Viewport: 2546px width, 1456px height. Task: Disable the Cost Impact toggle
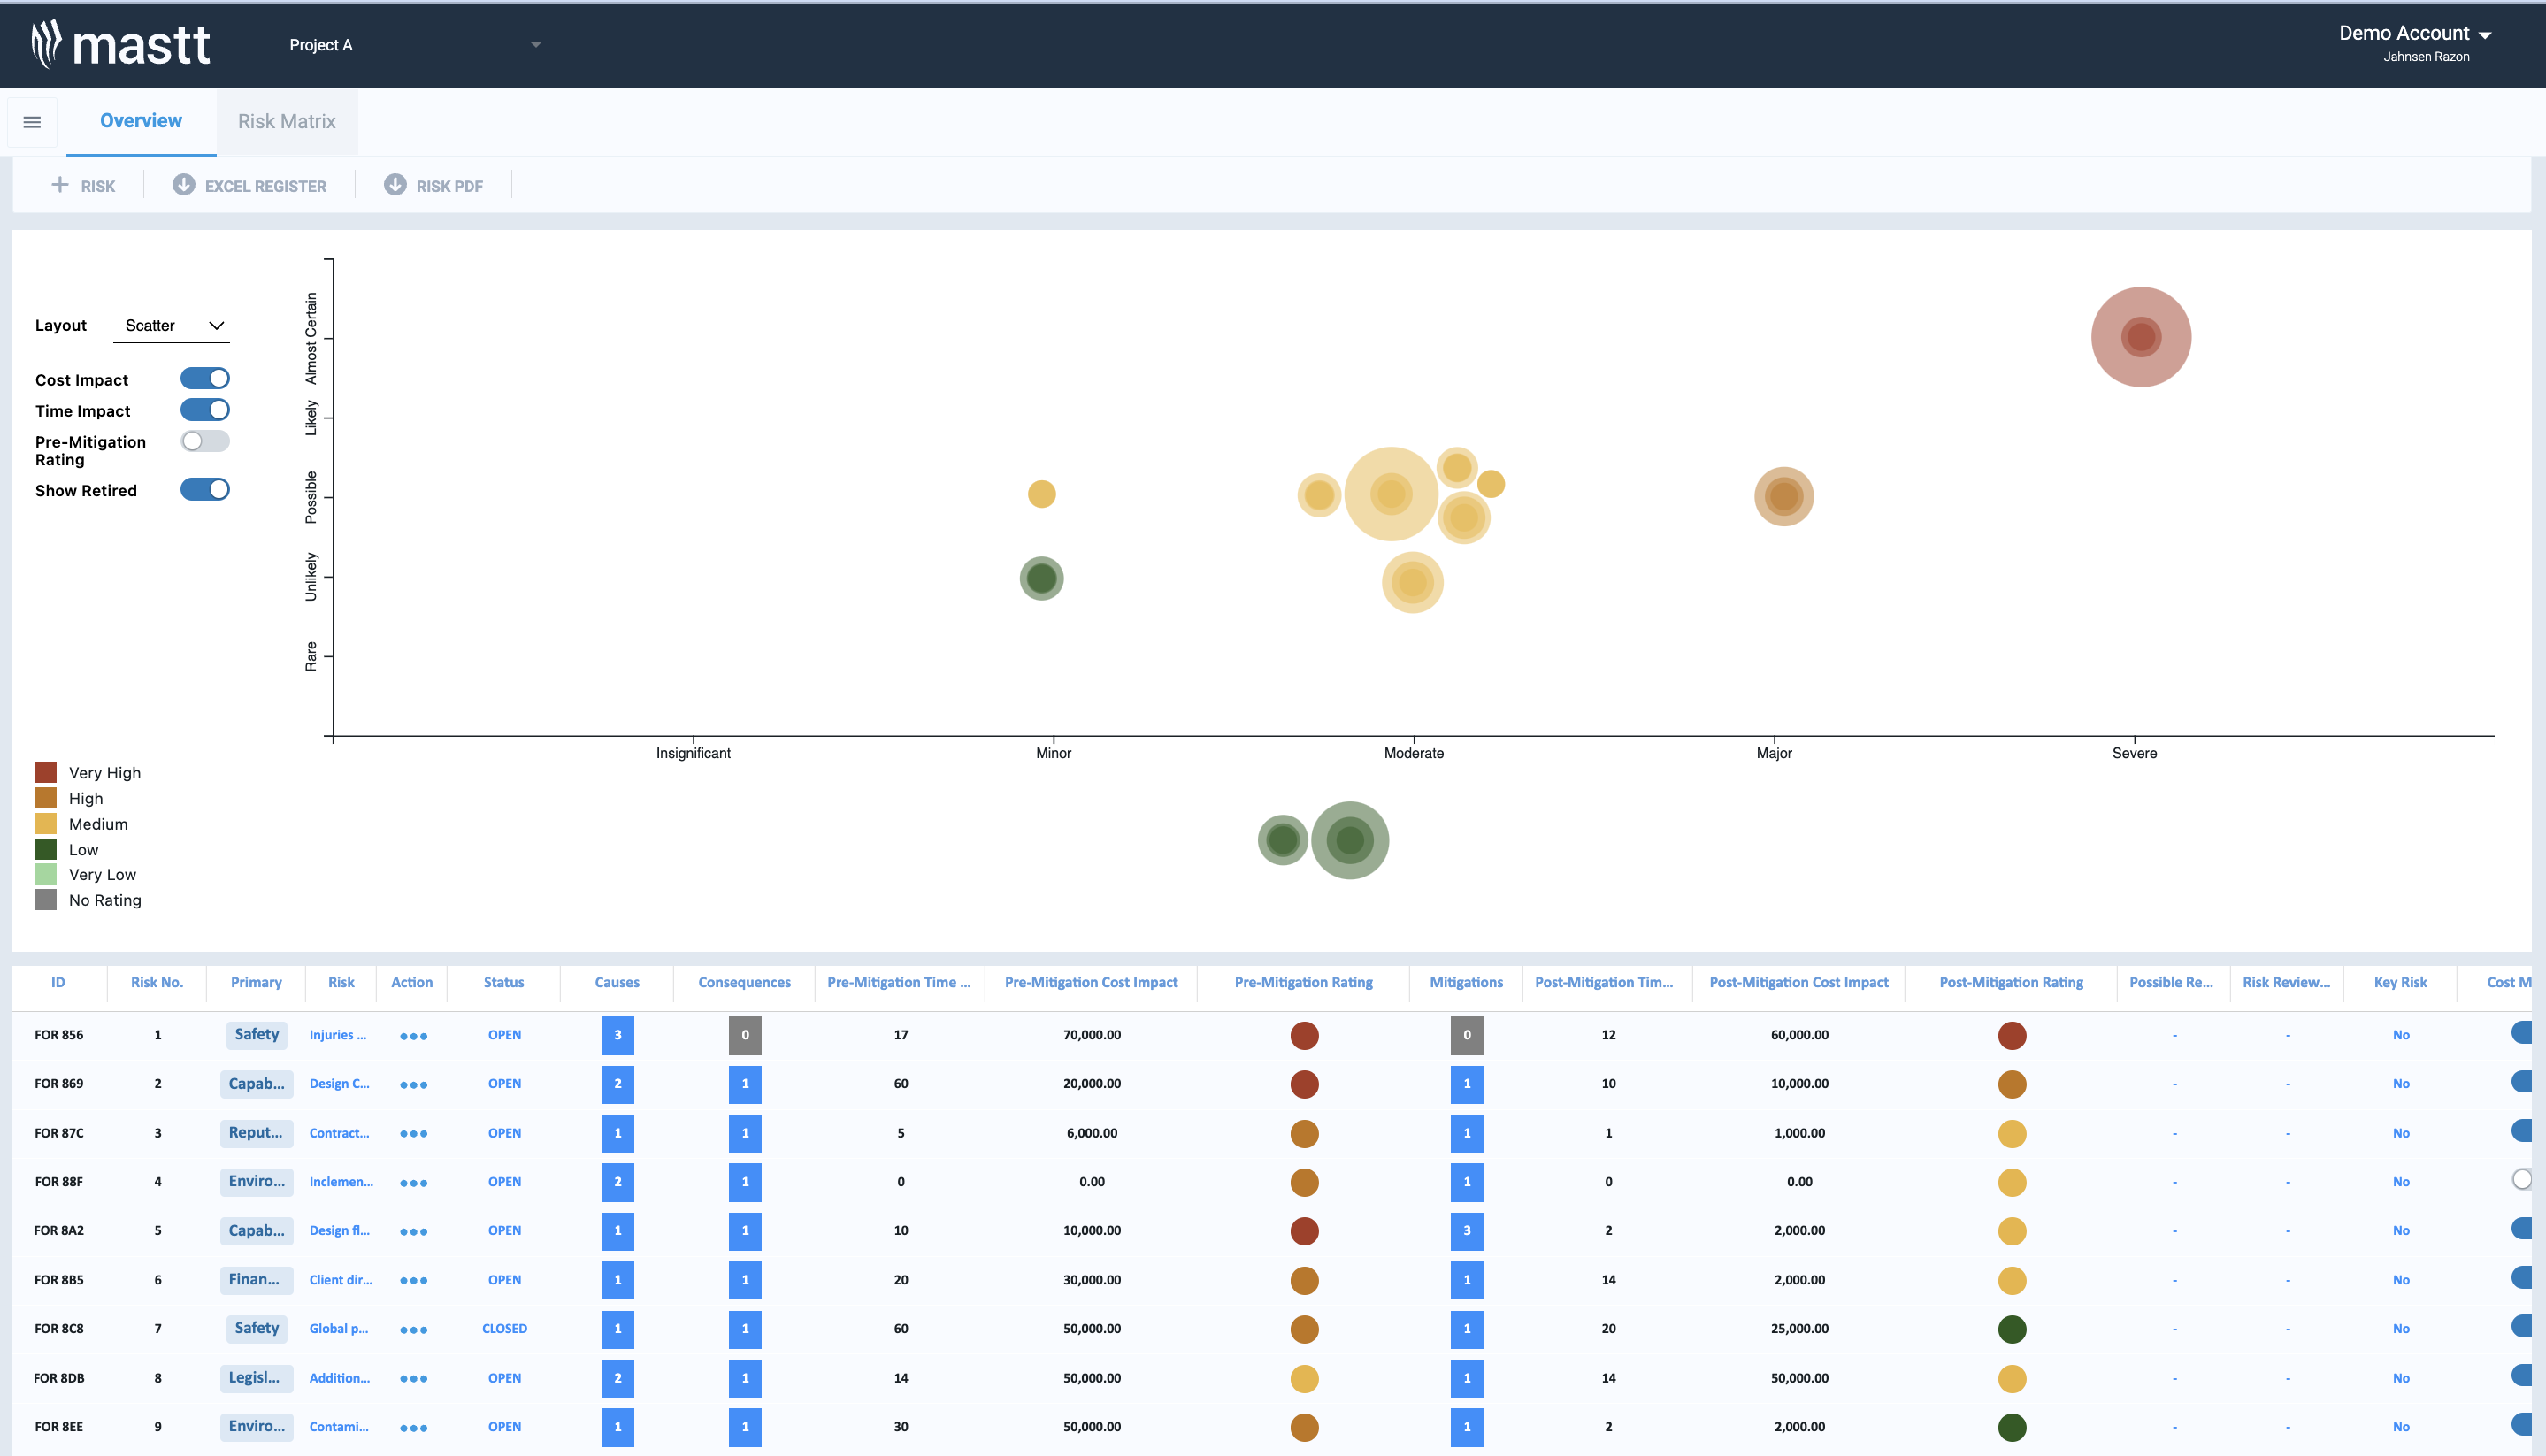(205, 379)
